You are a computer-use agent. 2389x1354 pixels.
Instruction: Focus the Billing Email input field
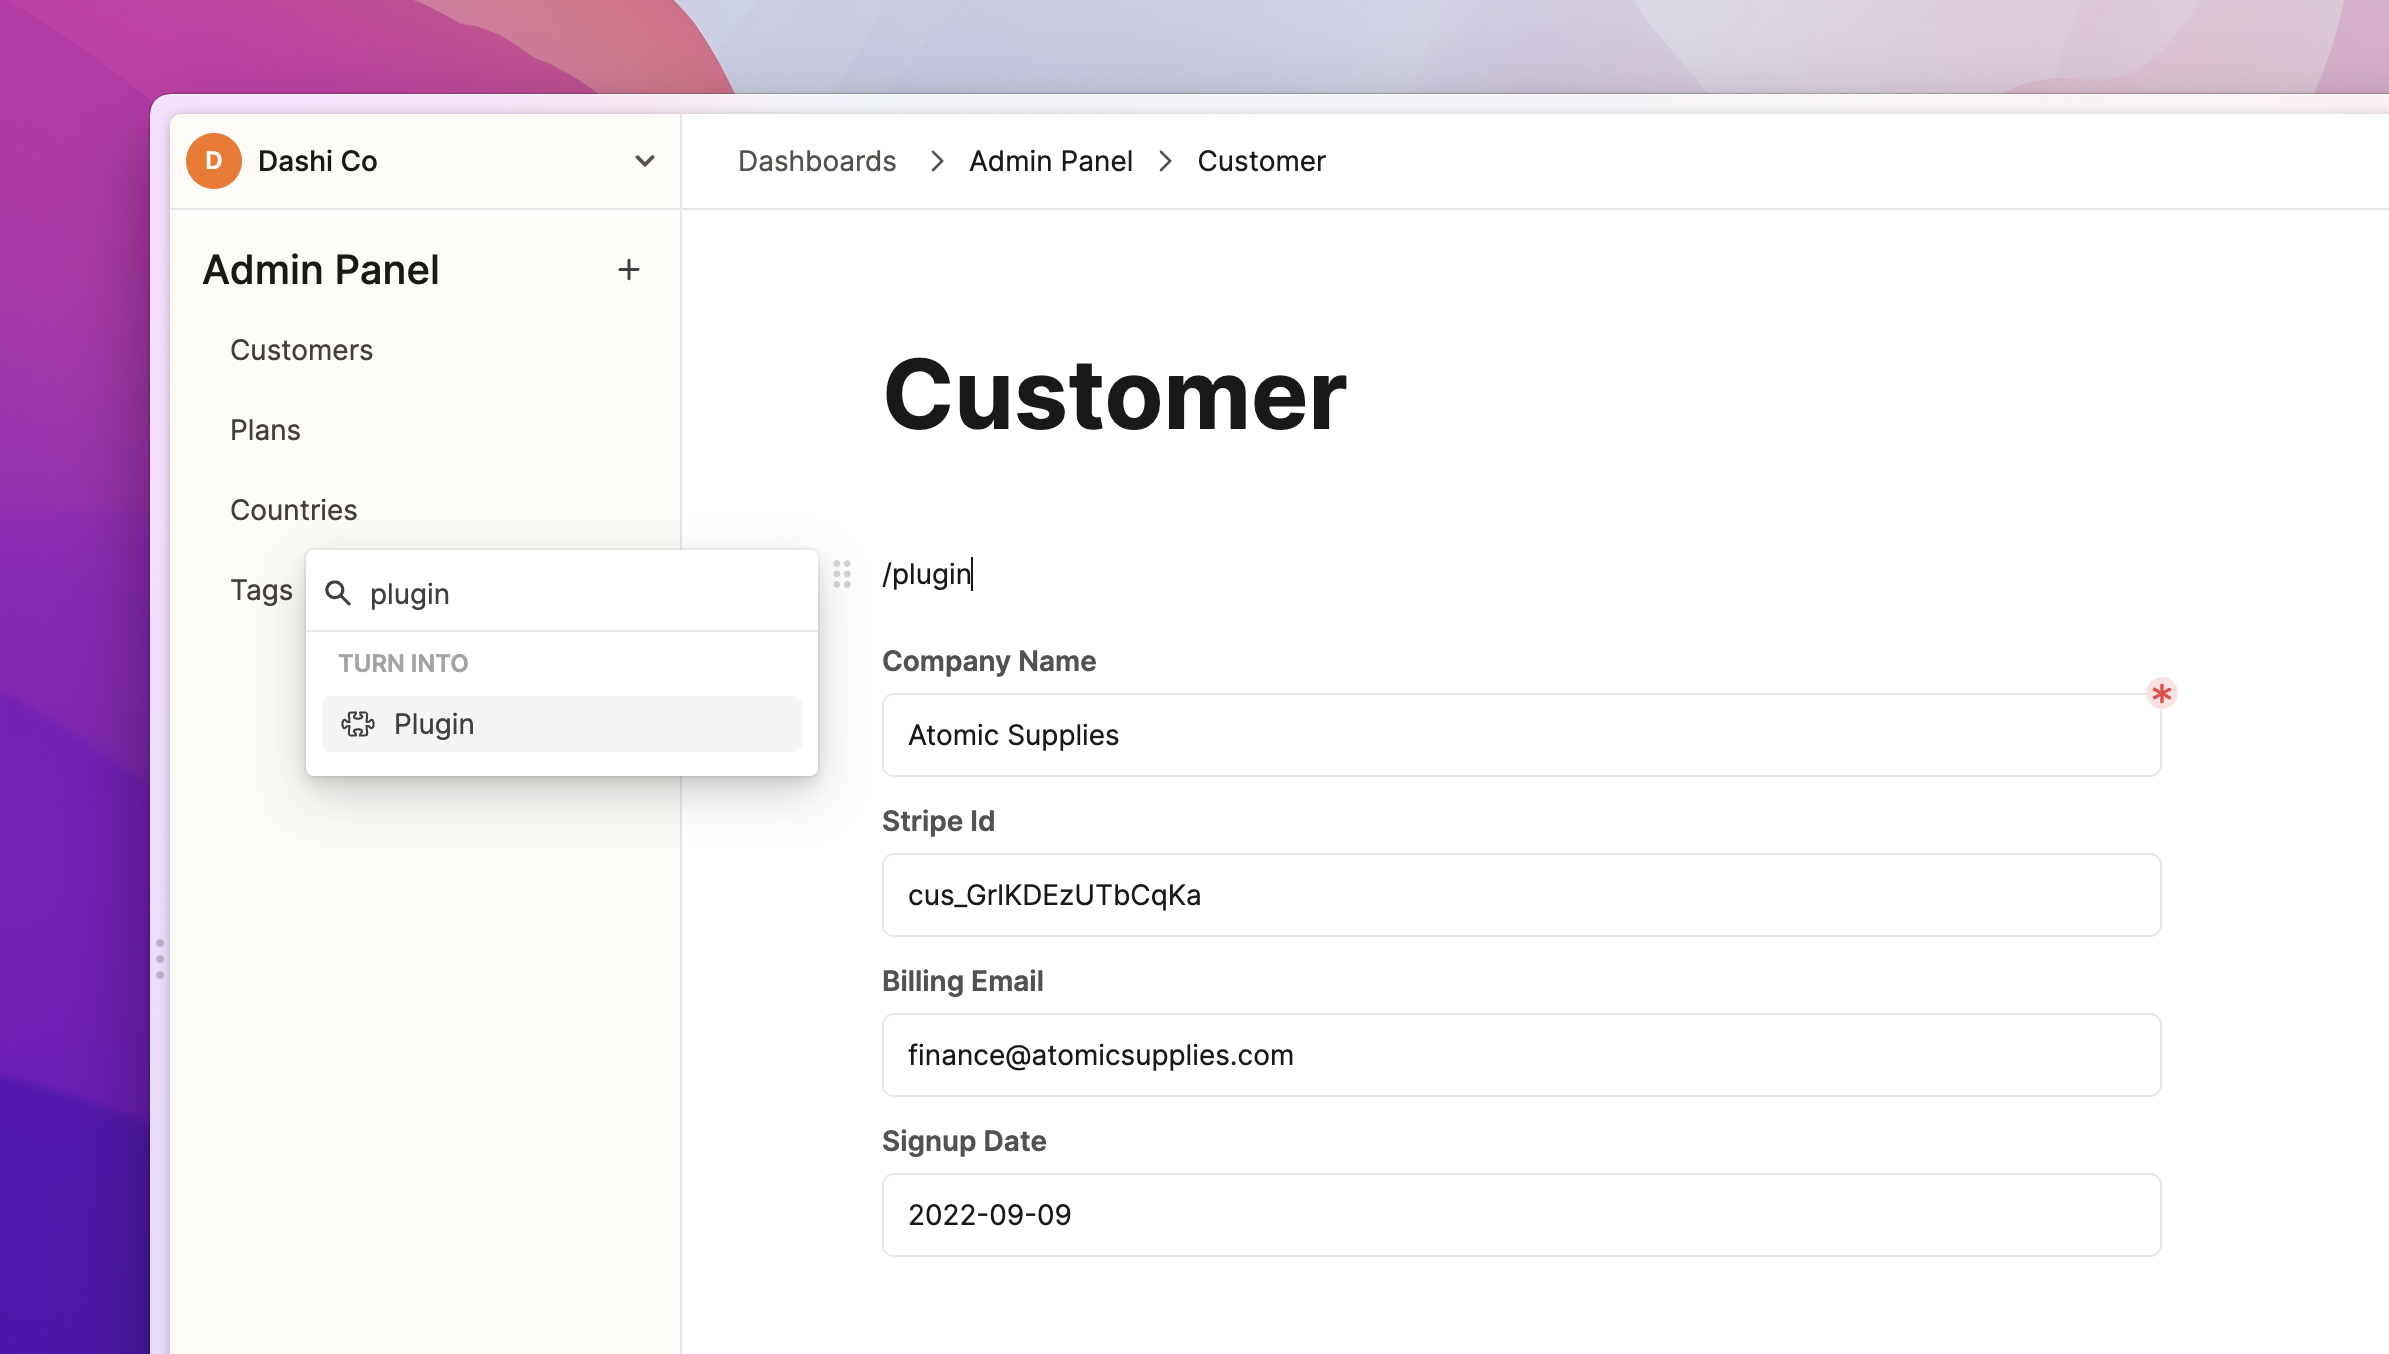pyautogui.click(x=1520, y=1055)
